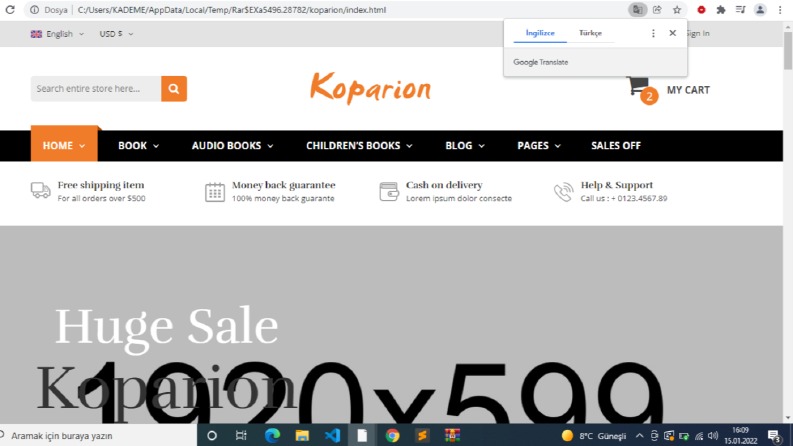Click the Windows taskbar search box
The height and width of the screenshot is (446, 793).
coord(98,435)
